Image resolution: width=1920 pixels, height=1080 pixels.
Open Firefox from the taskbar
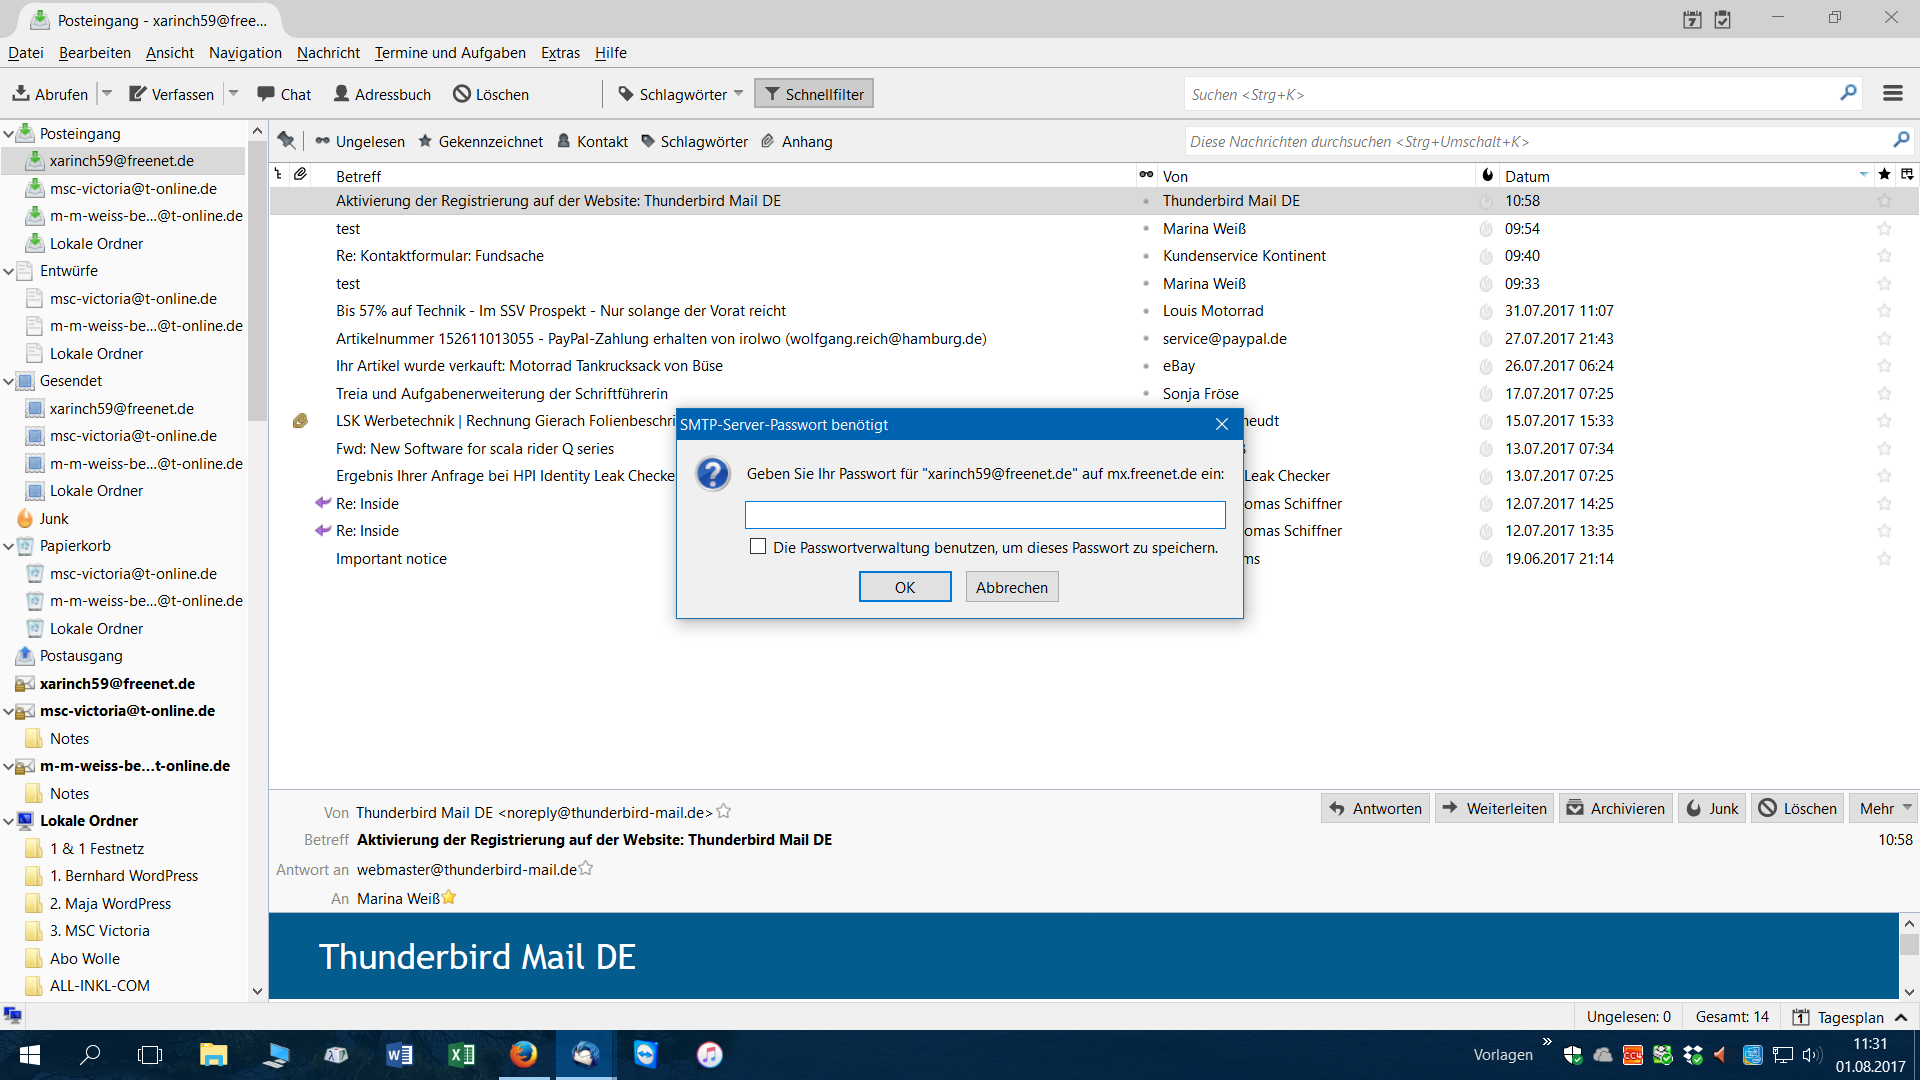[523, 1054]
